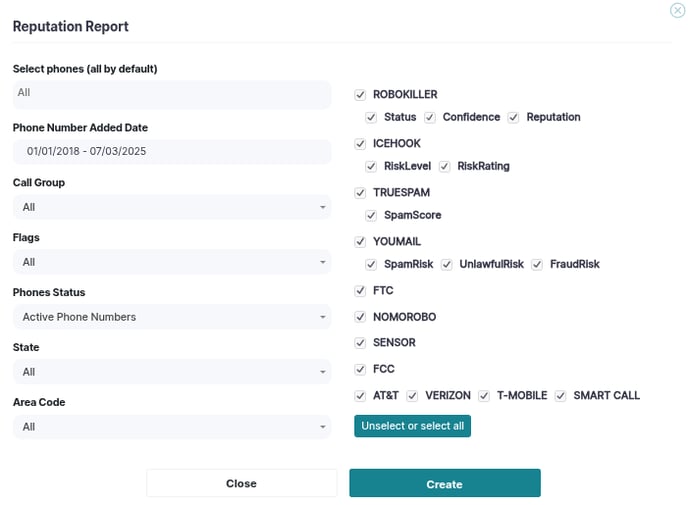Uncheck FraudRisk under YOUMAIL
This screenshot has height=505, width=688.
537,265
